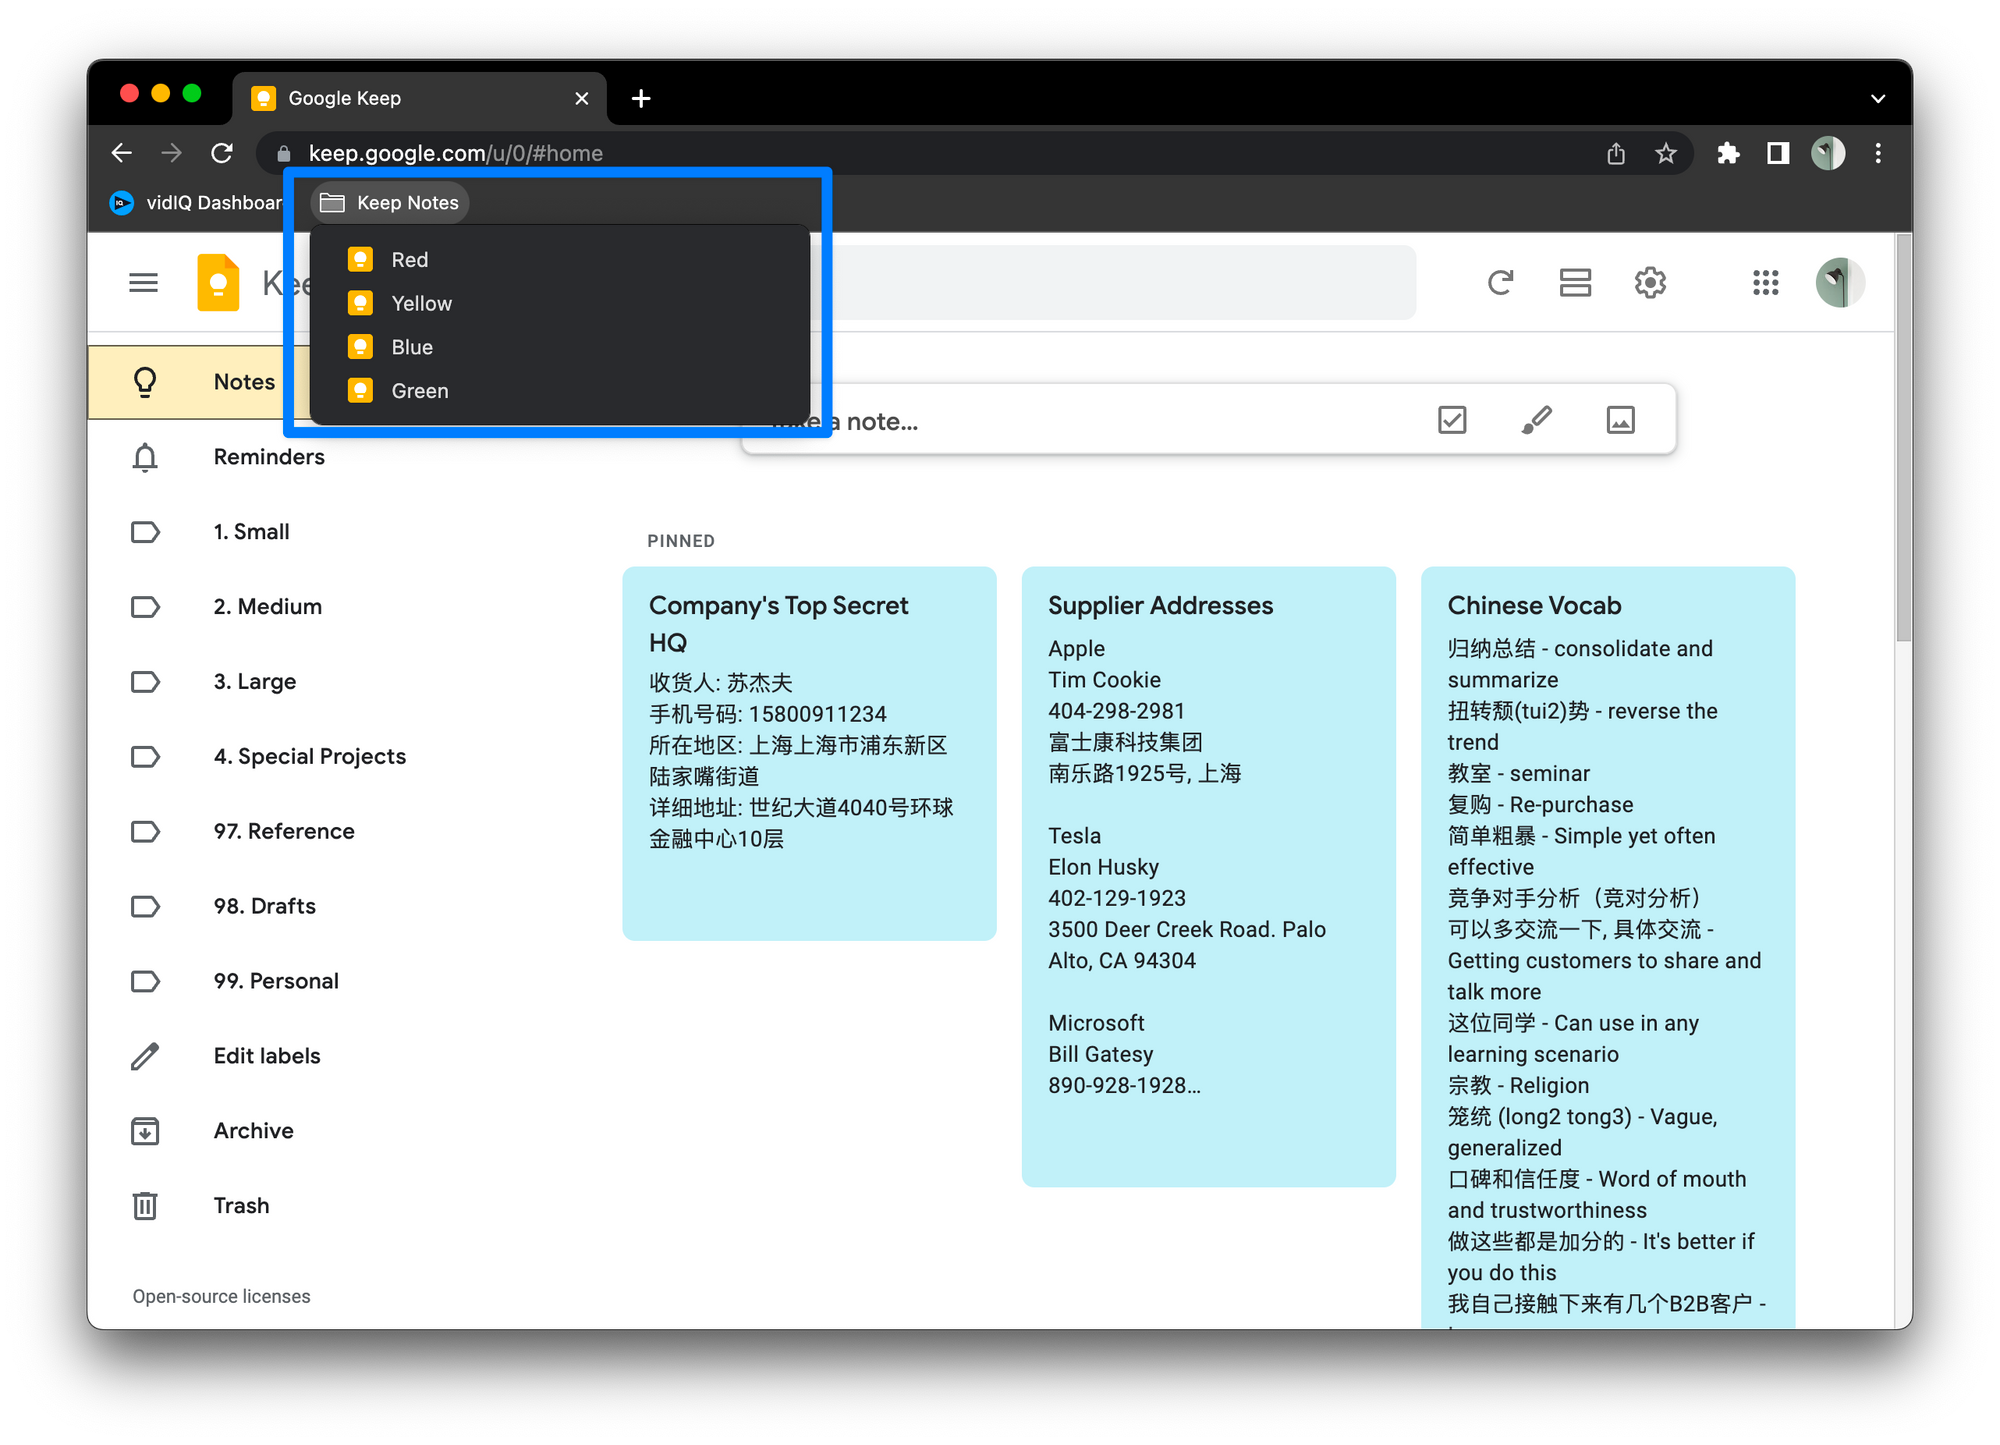Open Chrome three-dot menu
2000x1445 pixels.
(x=1878, y=153)
